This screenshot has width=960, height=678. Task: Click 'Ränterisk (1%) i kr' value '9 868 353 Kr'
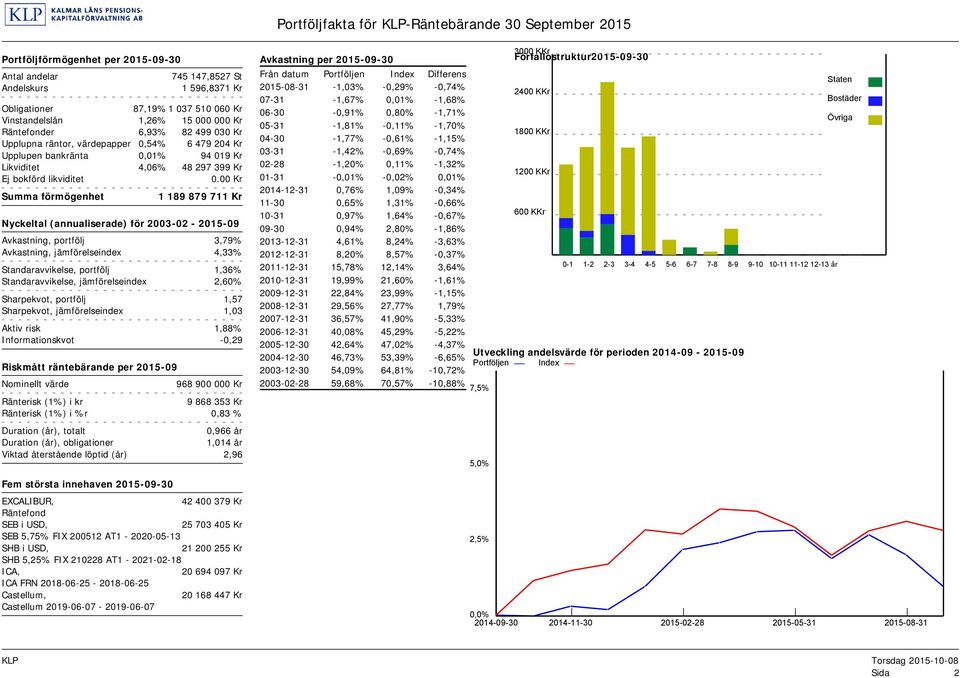[214, 402]
